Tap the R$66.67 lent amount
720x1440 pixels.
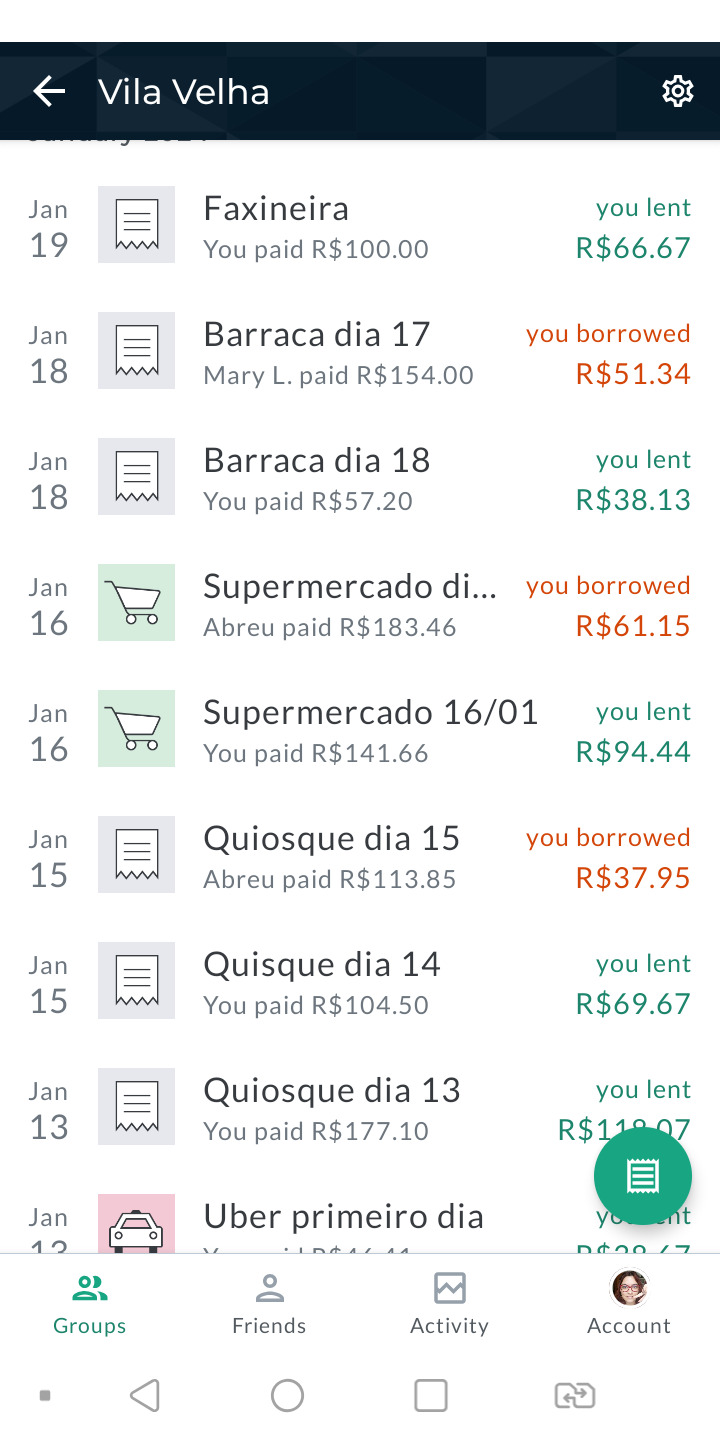633,248
